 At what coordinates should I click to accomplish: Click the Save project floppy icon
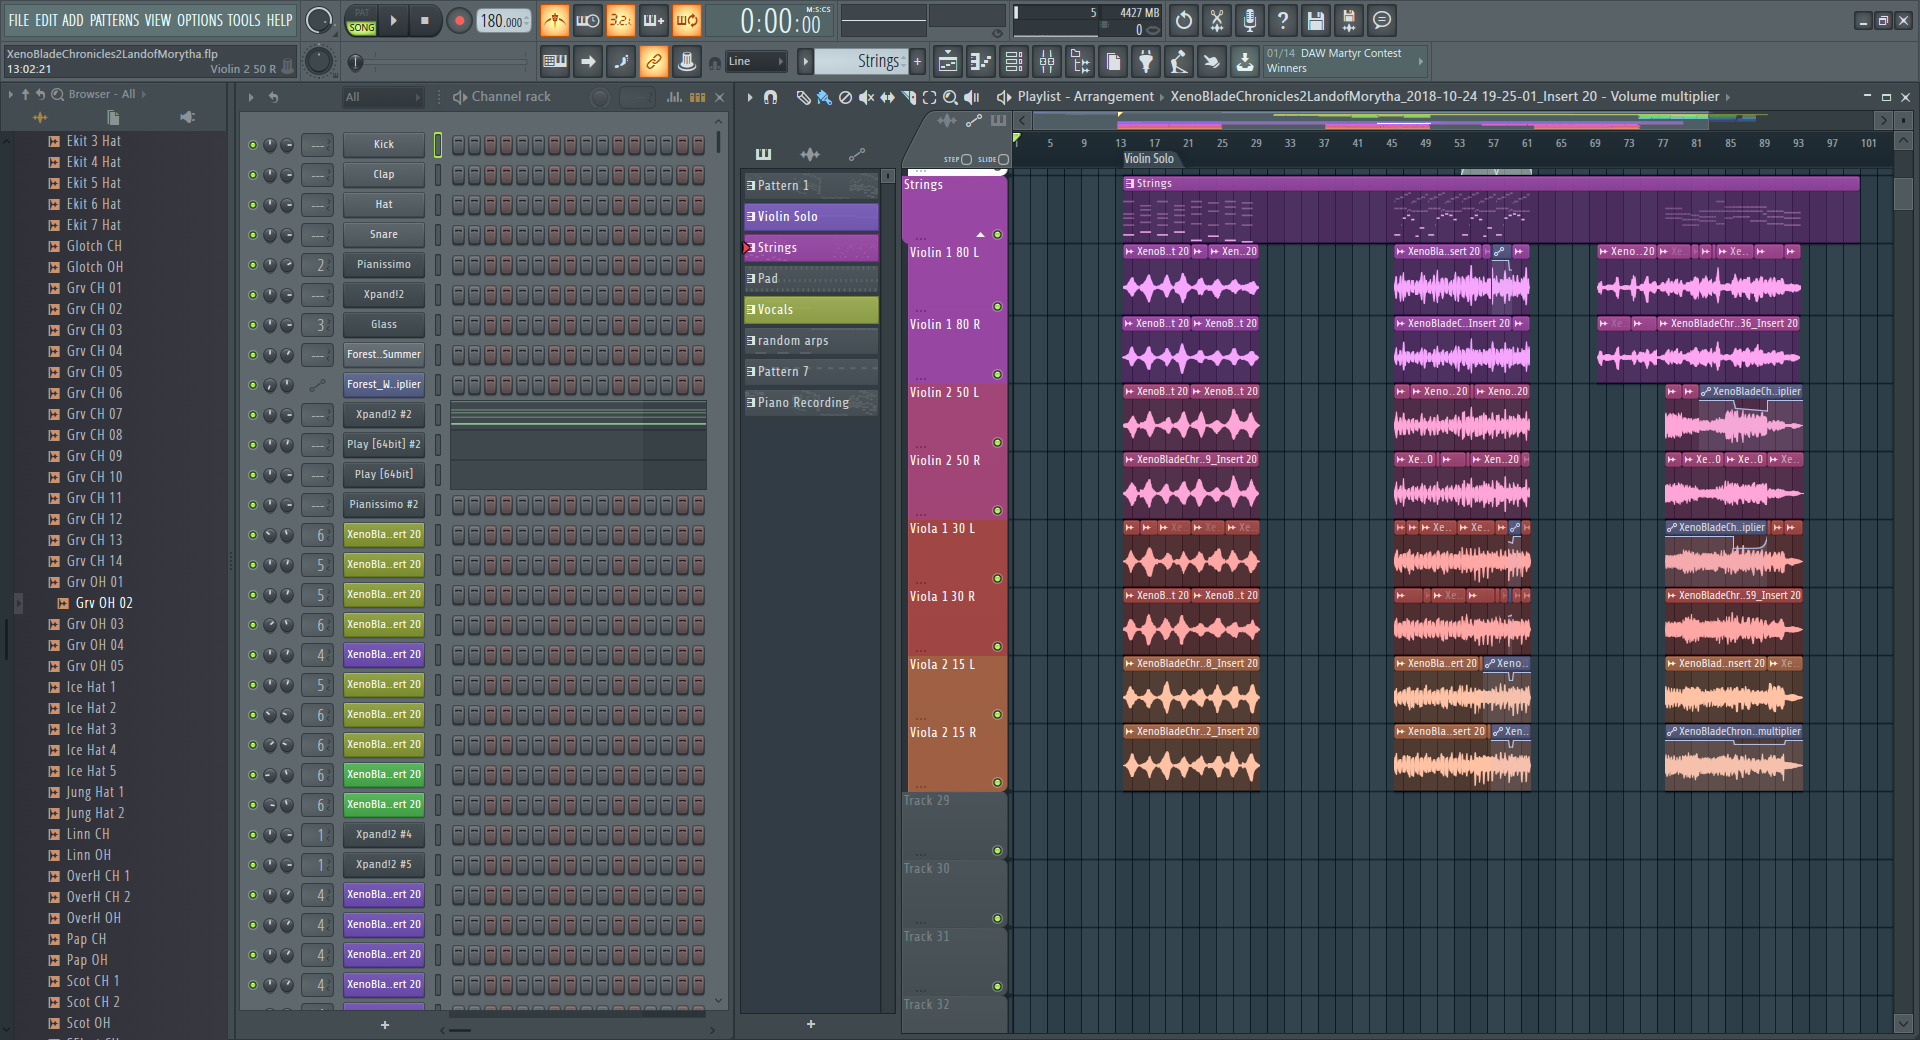coord(1316,20)
